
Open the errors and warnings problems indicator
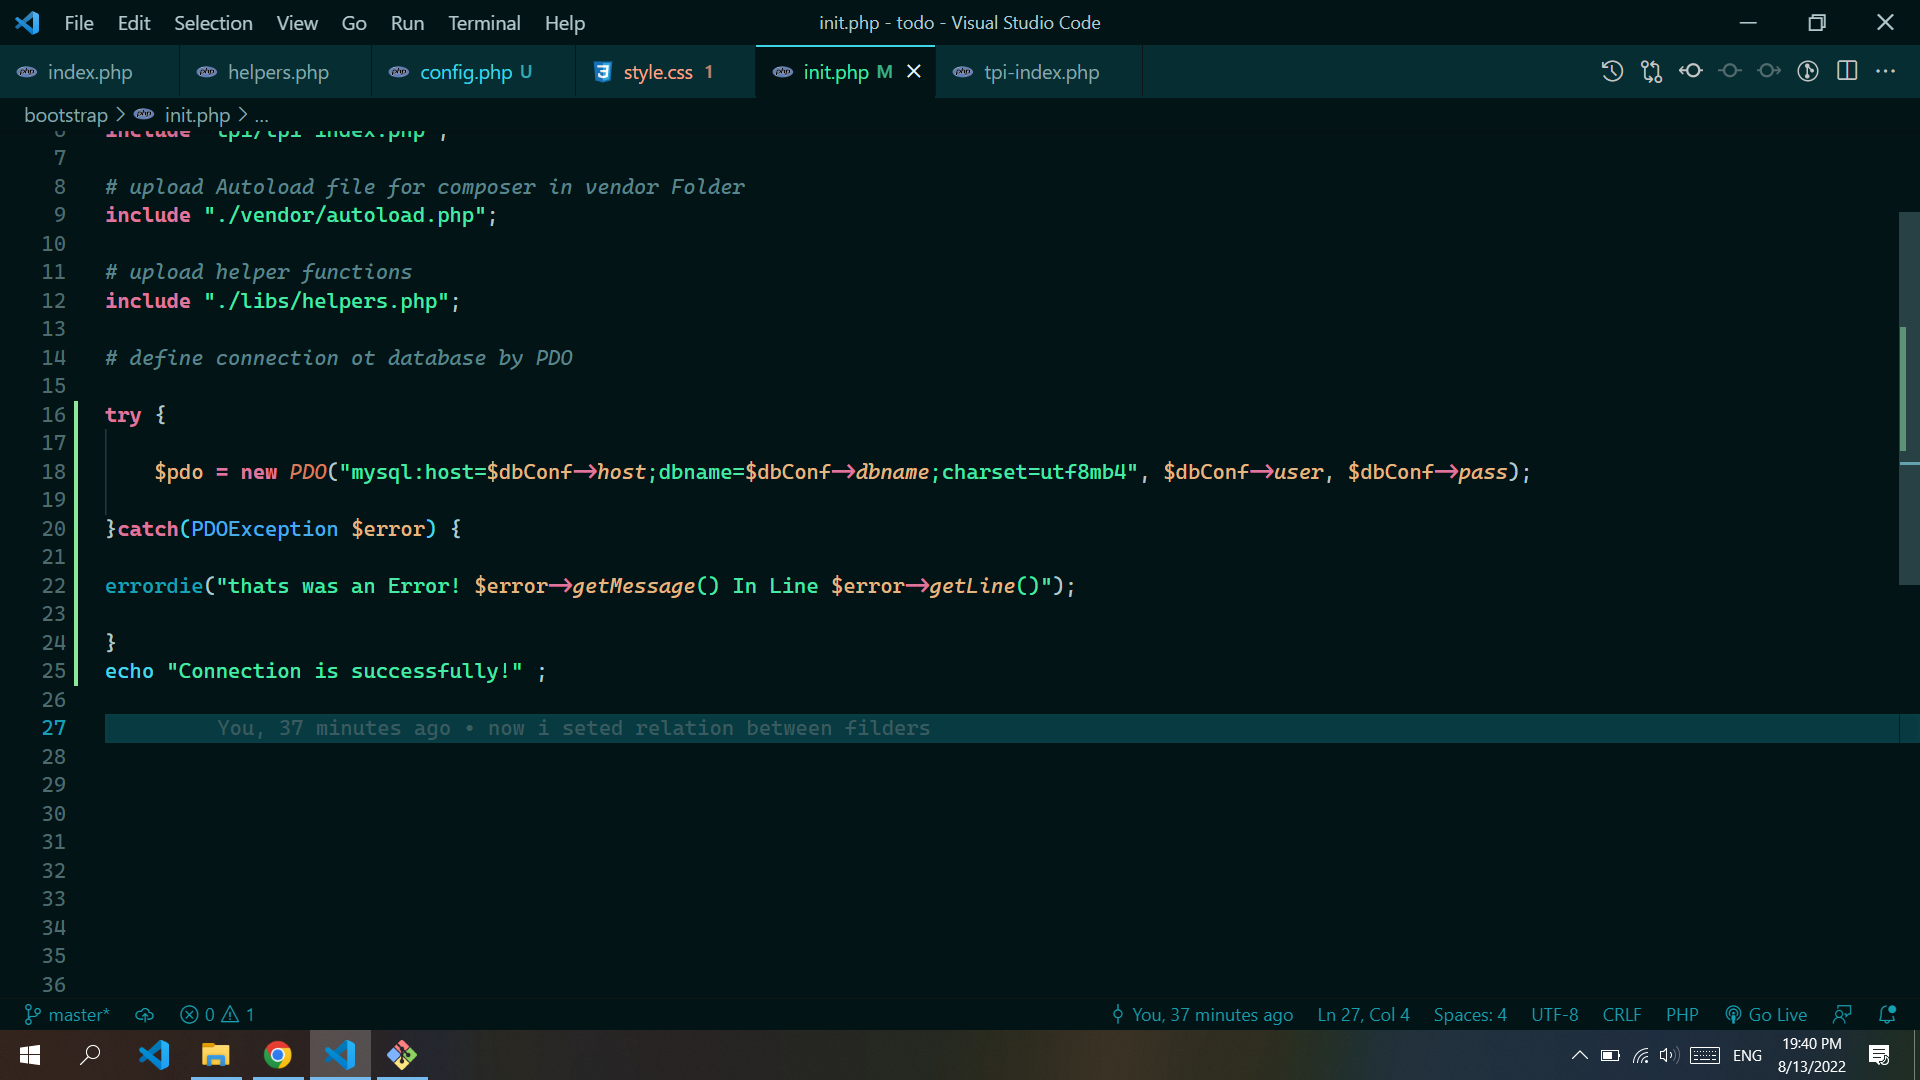tap(217, 1014)
